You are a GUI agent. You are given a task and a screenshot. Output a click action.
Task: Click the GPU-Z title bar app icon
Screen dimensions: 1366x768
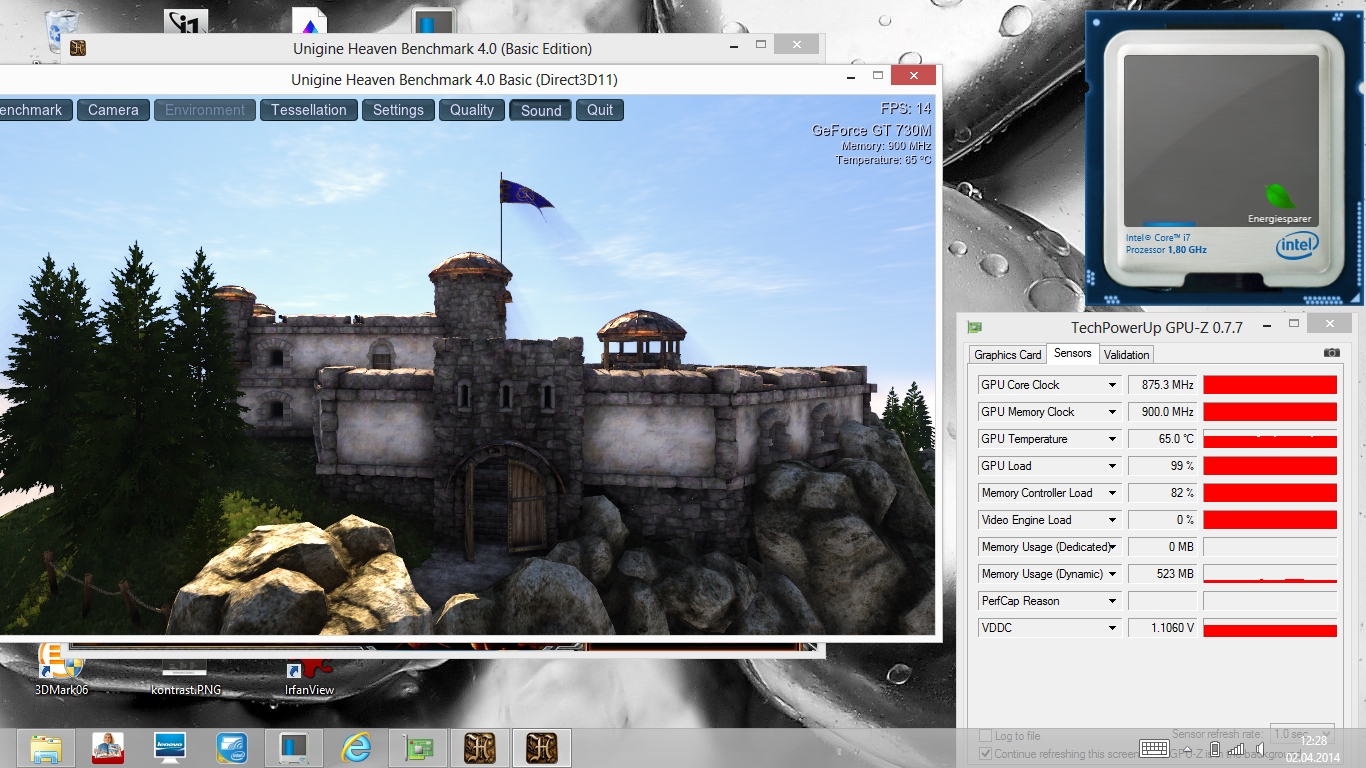pyautogui.click(x=974, y=327)
